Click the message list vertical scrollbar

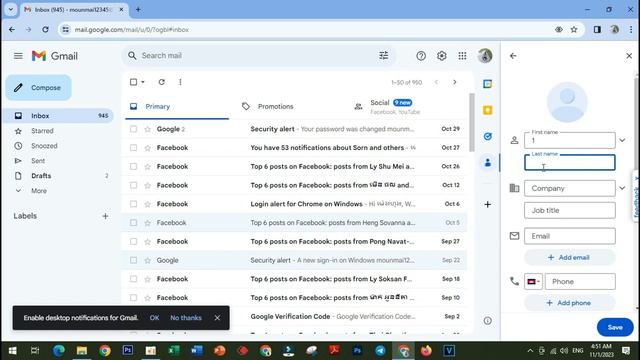tap(472, 122)
